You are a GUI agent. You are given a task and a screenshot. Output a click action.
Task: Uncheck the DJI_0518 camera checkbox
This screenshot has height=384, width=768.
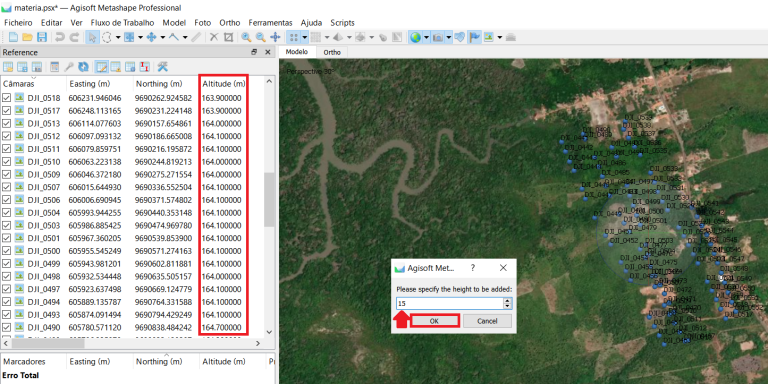[6, 98]
